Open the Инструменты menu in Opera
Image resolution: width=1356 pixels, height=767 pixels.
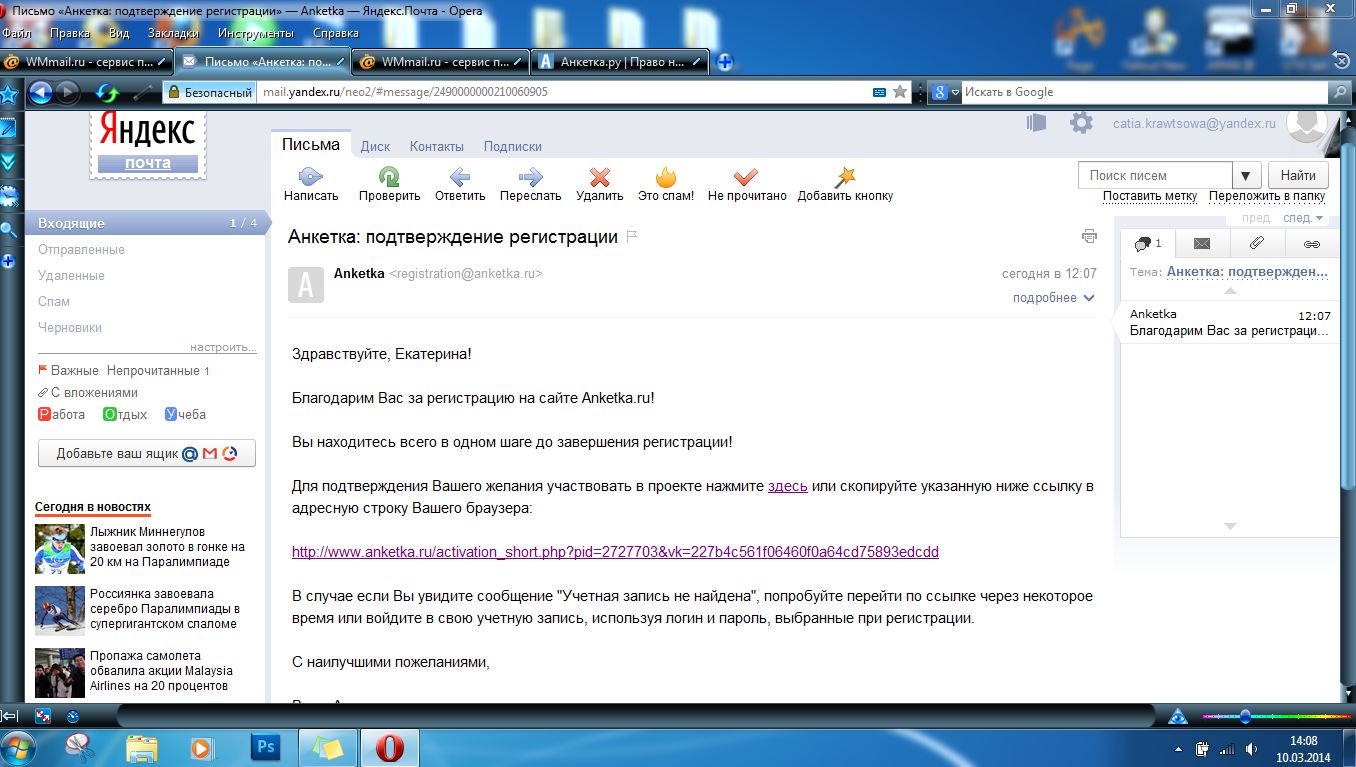(256, 33)
